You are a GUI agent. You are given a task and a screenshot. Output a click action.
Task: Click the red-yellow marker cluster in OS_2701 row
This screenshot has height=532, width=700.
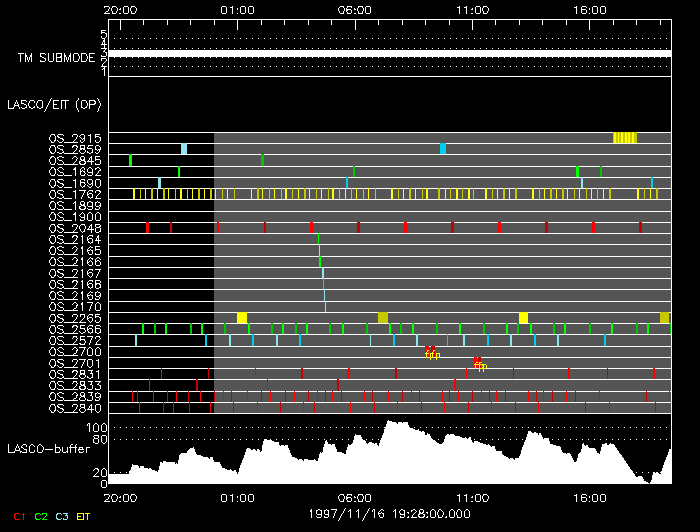click(x=479, y=364)
